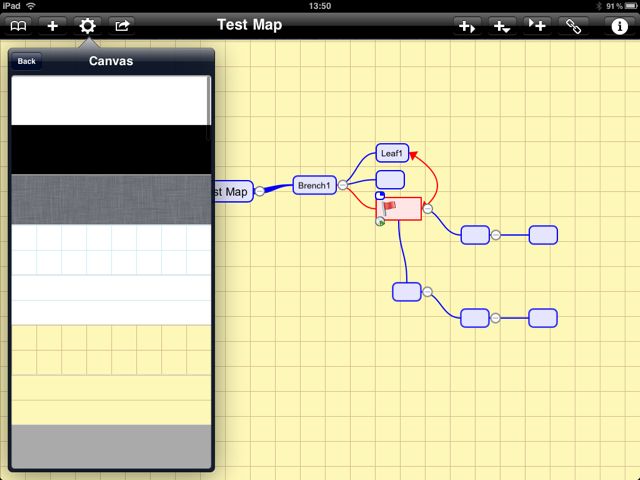
Task: Choose the yellow grid canvas
Action: [111, 350]
